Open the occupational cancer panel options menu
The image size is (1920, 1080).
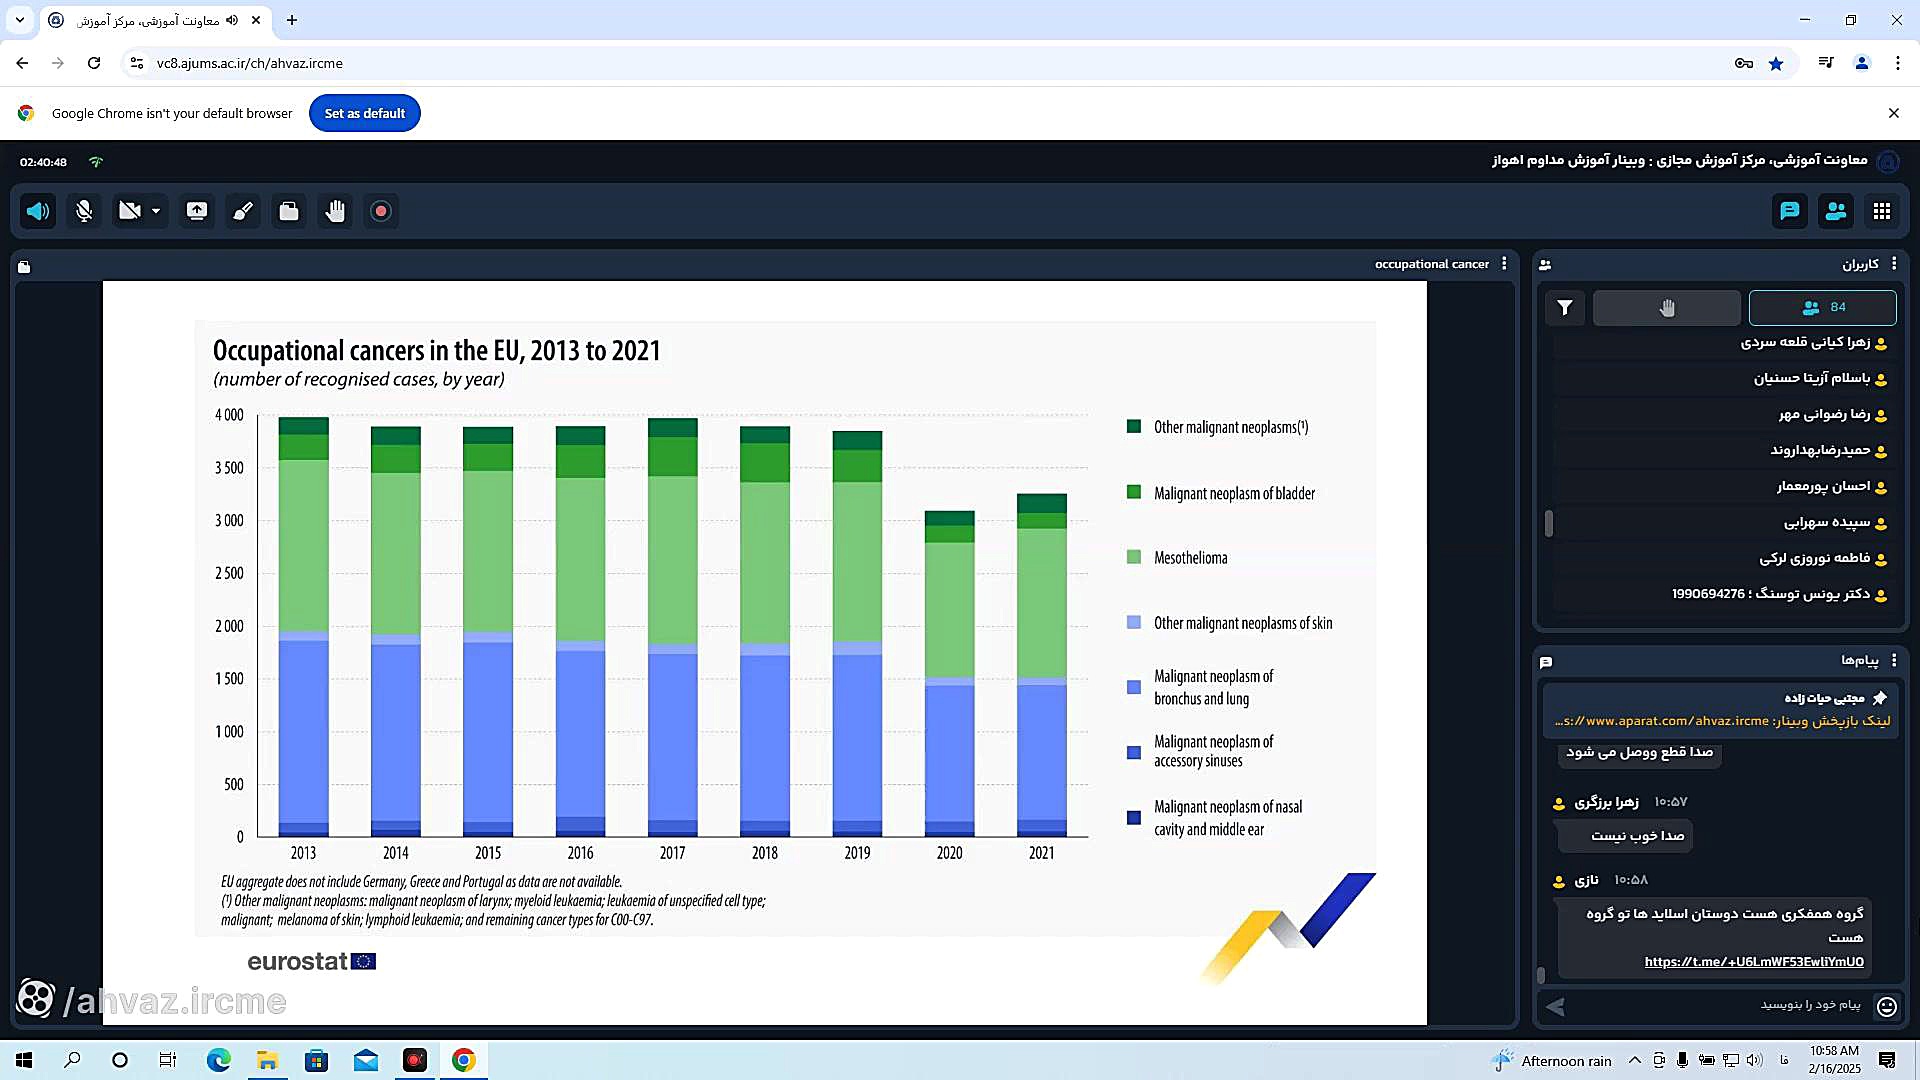1504,264
